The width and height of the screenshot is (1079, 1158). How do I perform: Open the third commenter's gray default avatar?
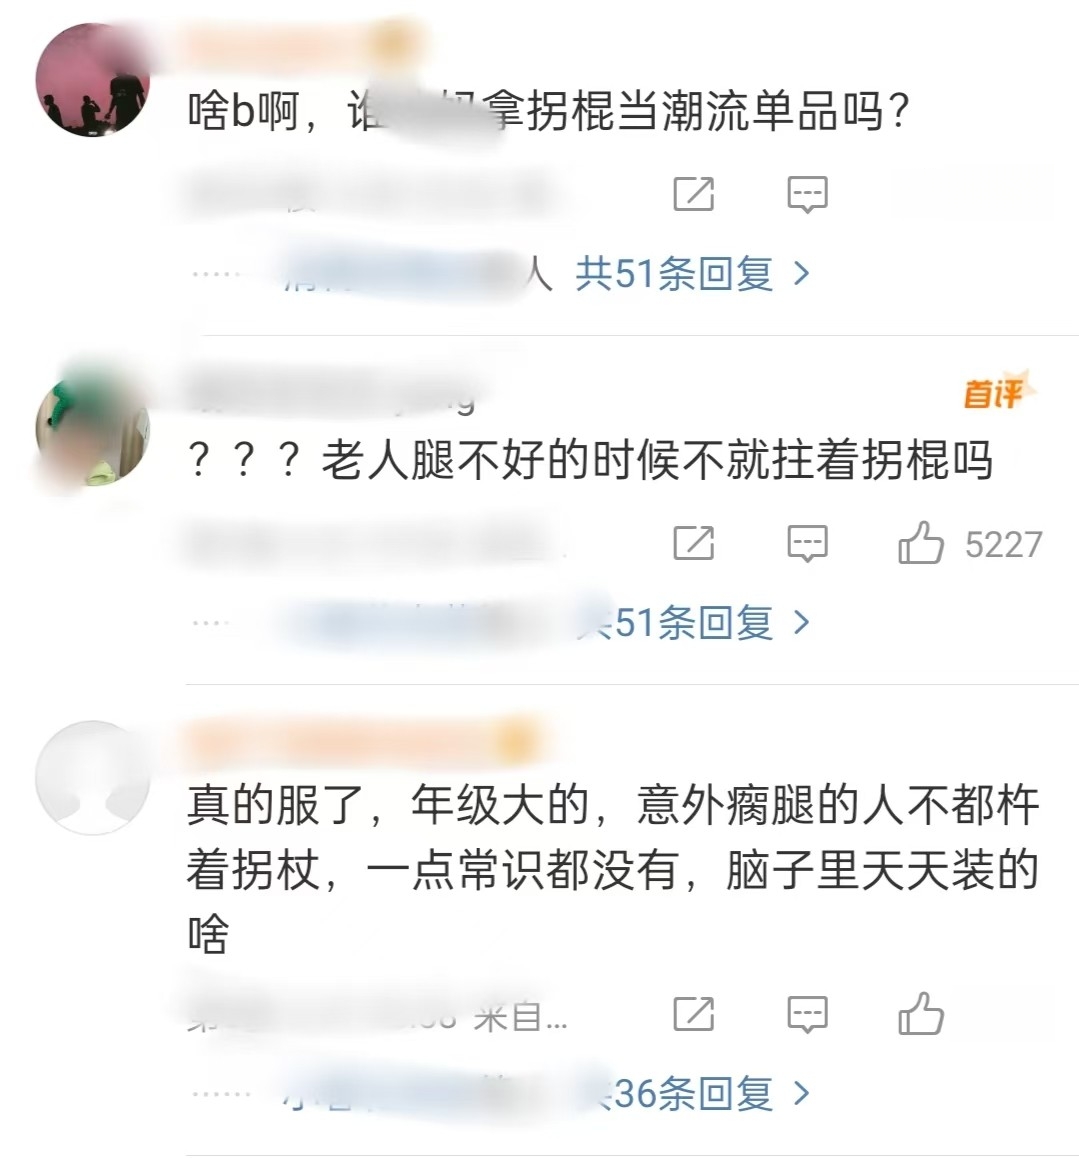coord(93,778)
